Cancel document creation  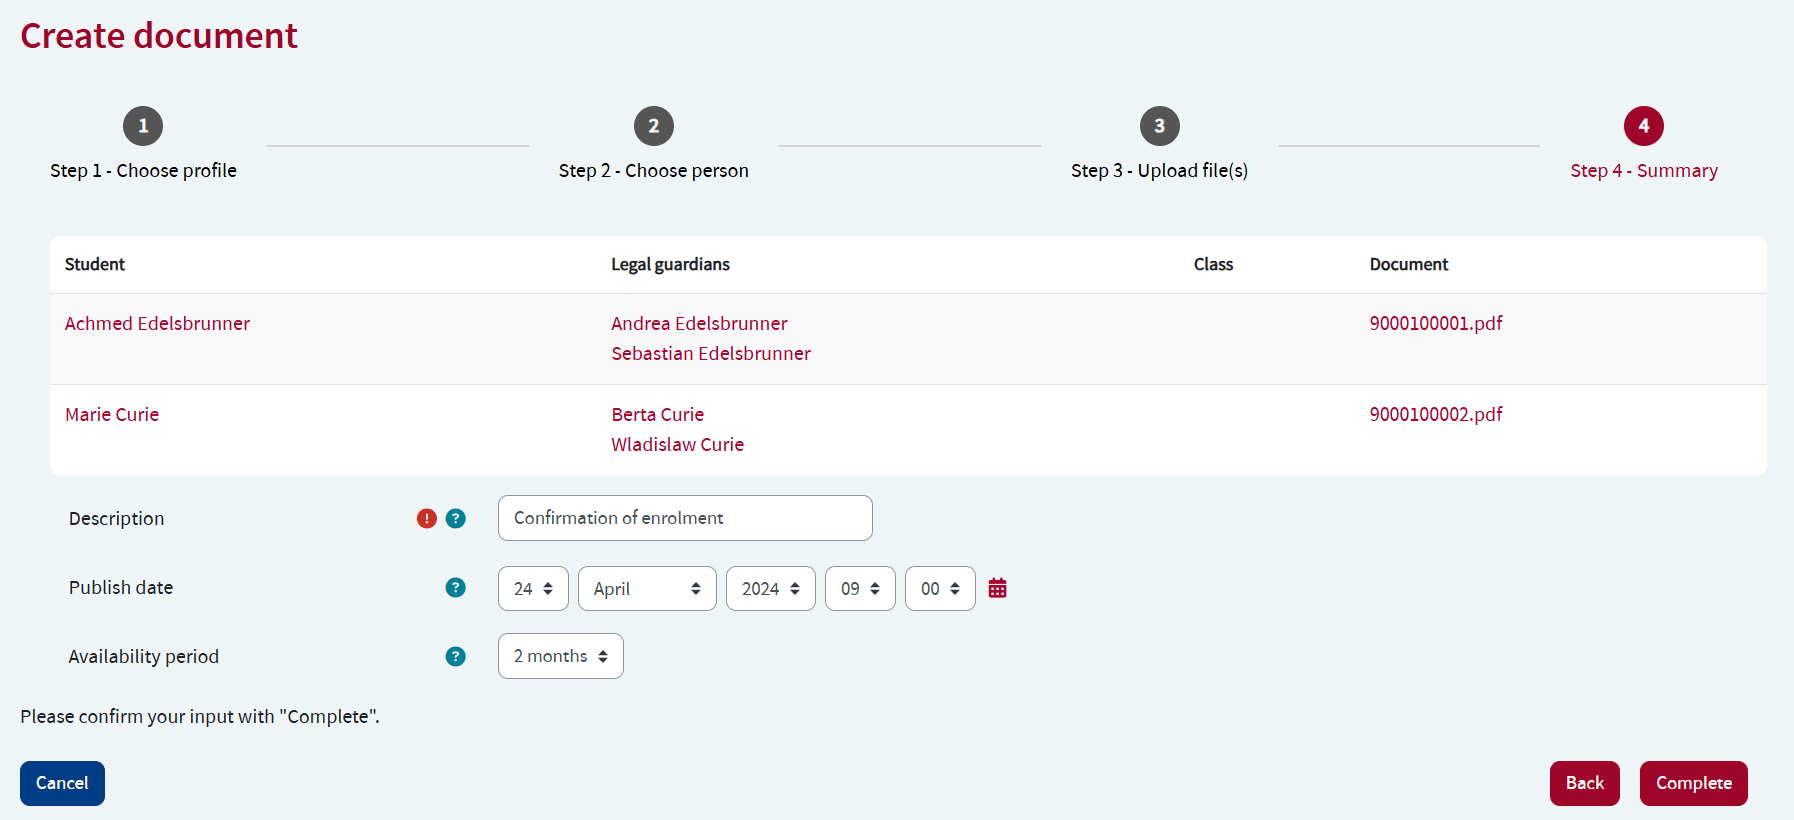[x=62, y=783]
